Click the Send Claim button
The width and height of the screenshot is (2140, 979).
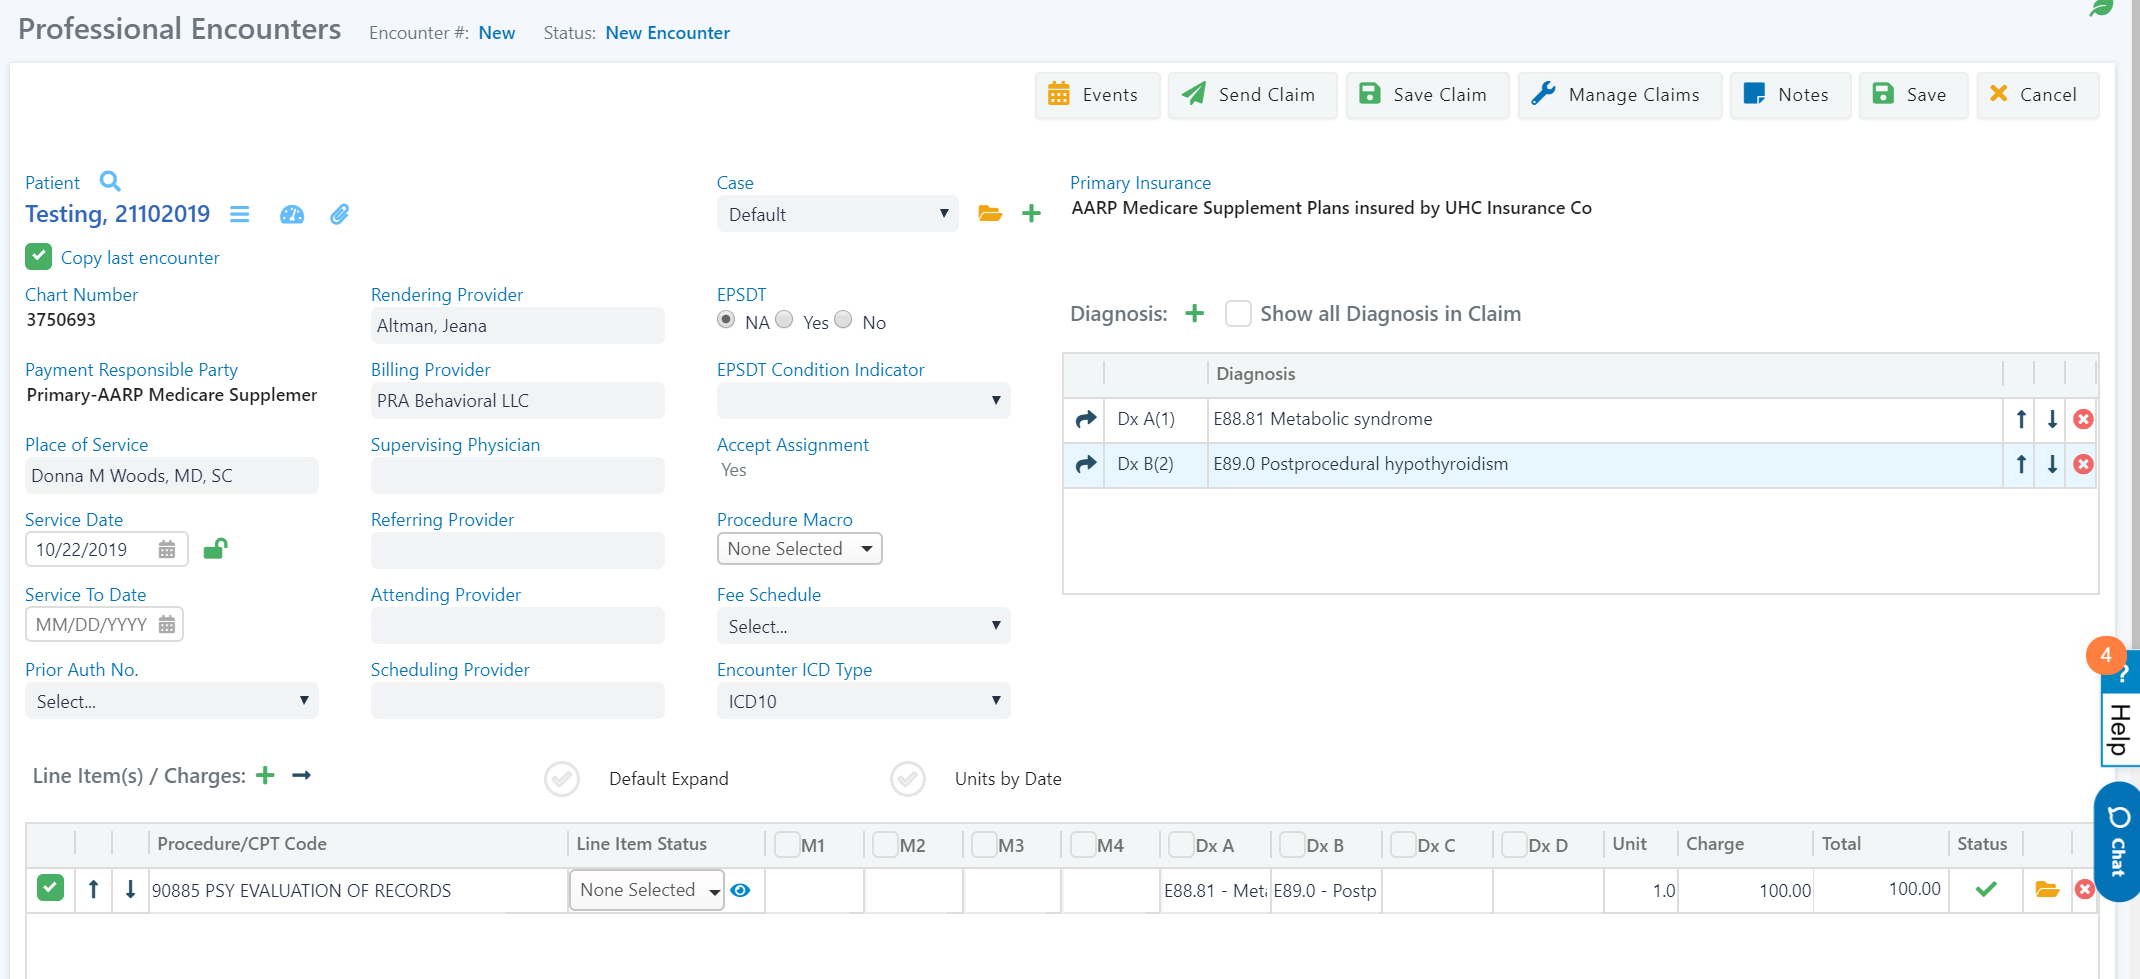pos(1251,95)
